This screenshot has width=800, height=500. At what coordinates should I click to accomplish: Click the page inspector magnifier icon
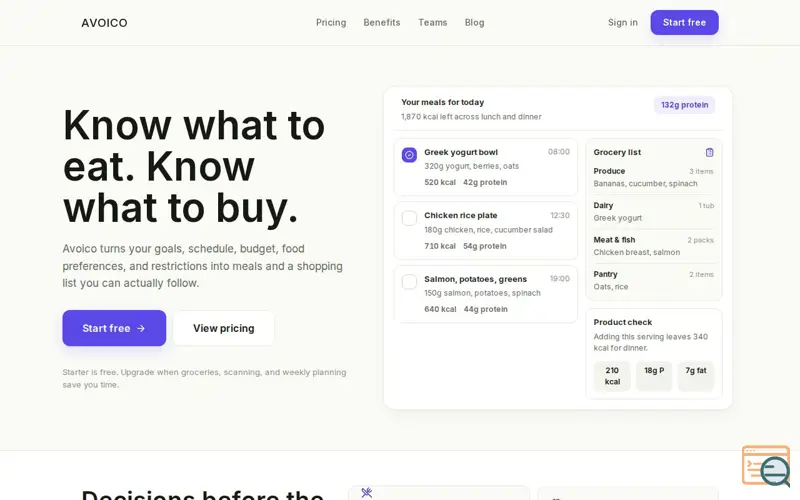766,466
